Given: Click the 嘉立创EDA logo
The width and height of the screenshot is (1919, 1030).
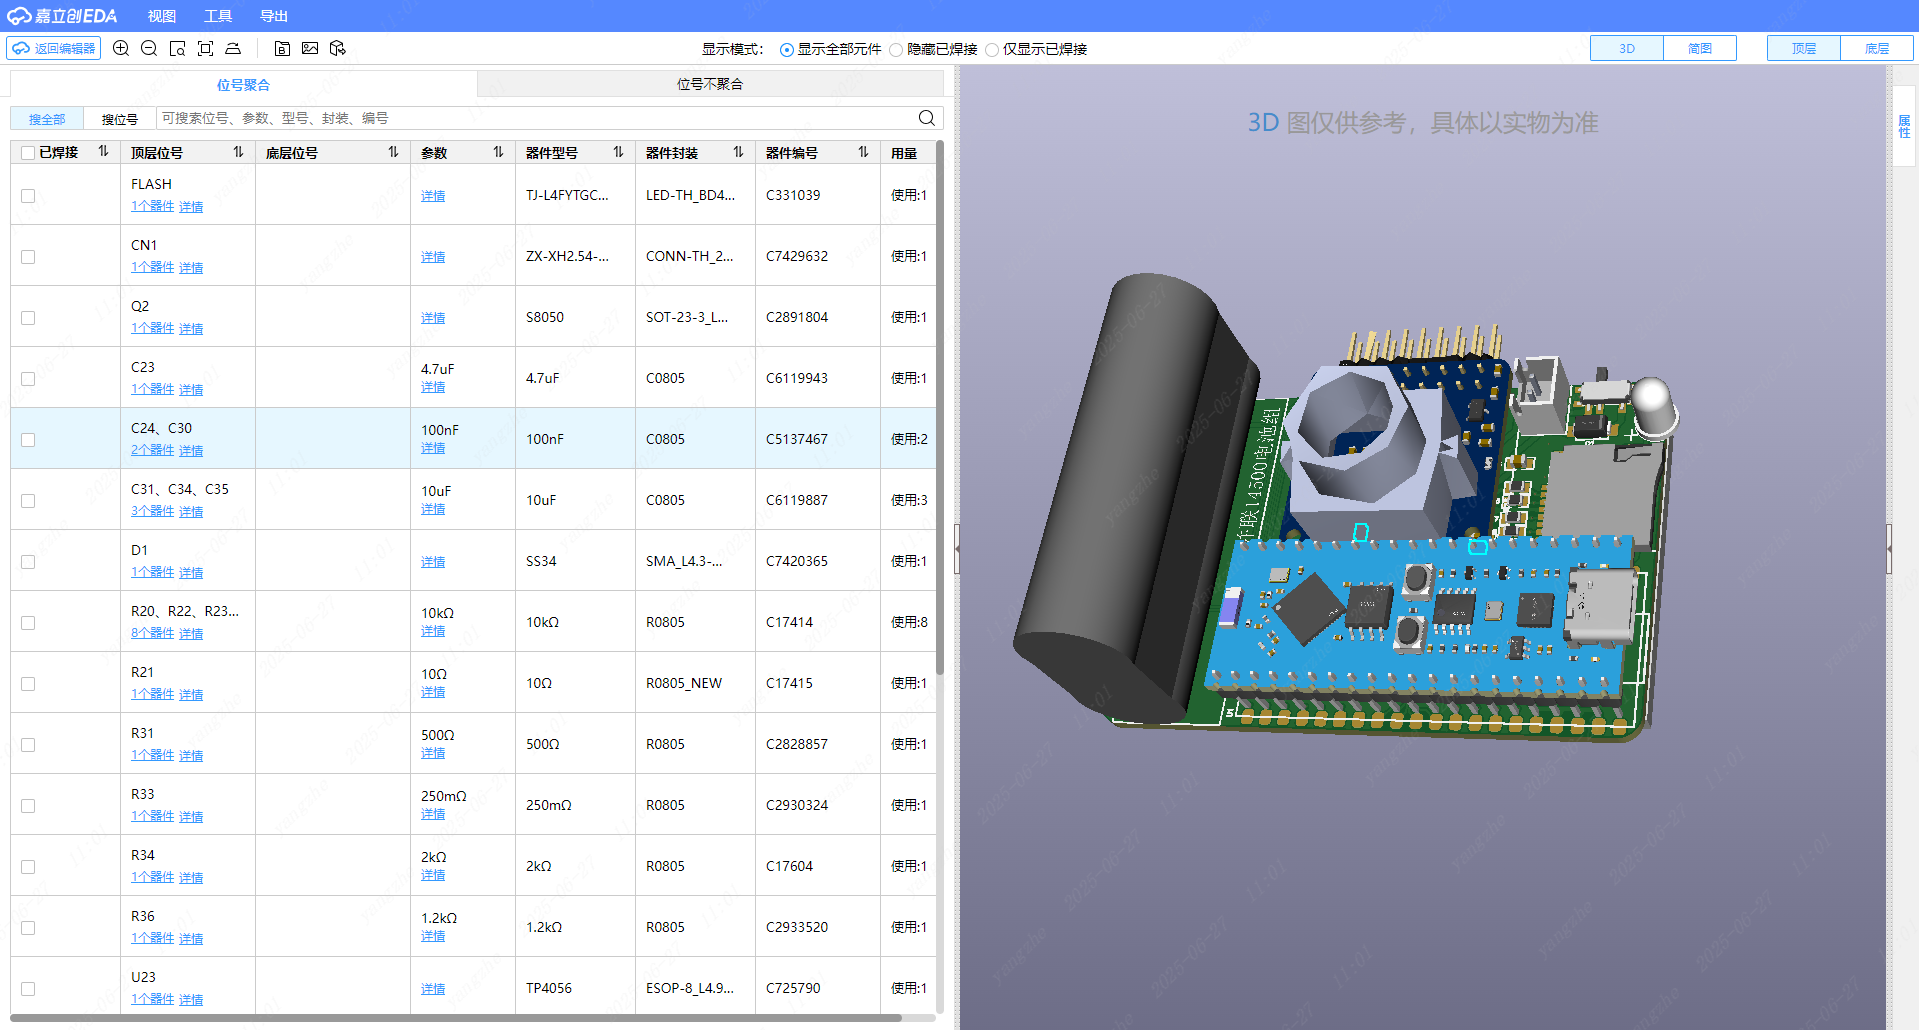Looking at the screenshot, I should point(62,16).
